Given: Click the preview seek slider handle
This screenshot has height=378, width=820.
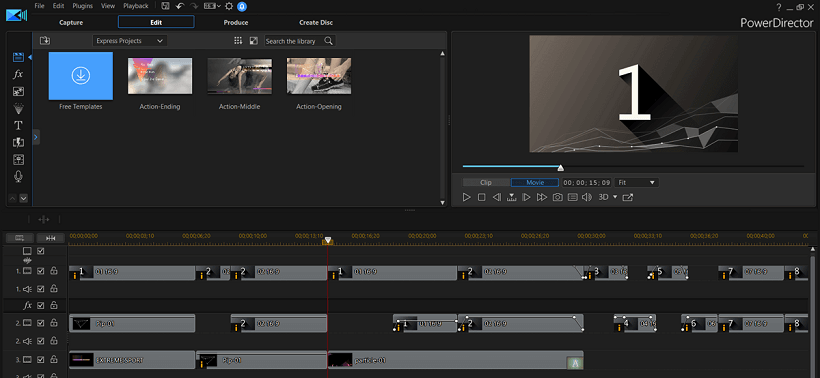Looking at the screenshot, I should (561, 168).
